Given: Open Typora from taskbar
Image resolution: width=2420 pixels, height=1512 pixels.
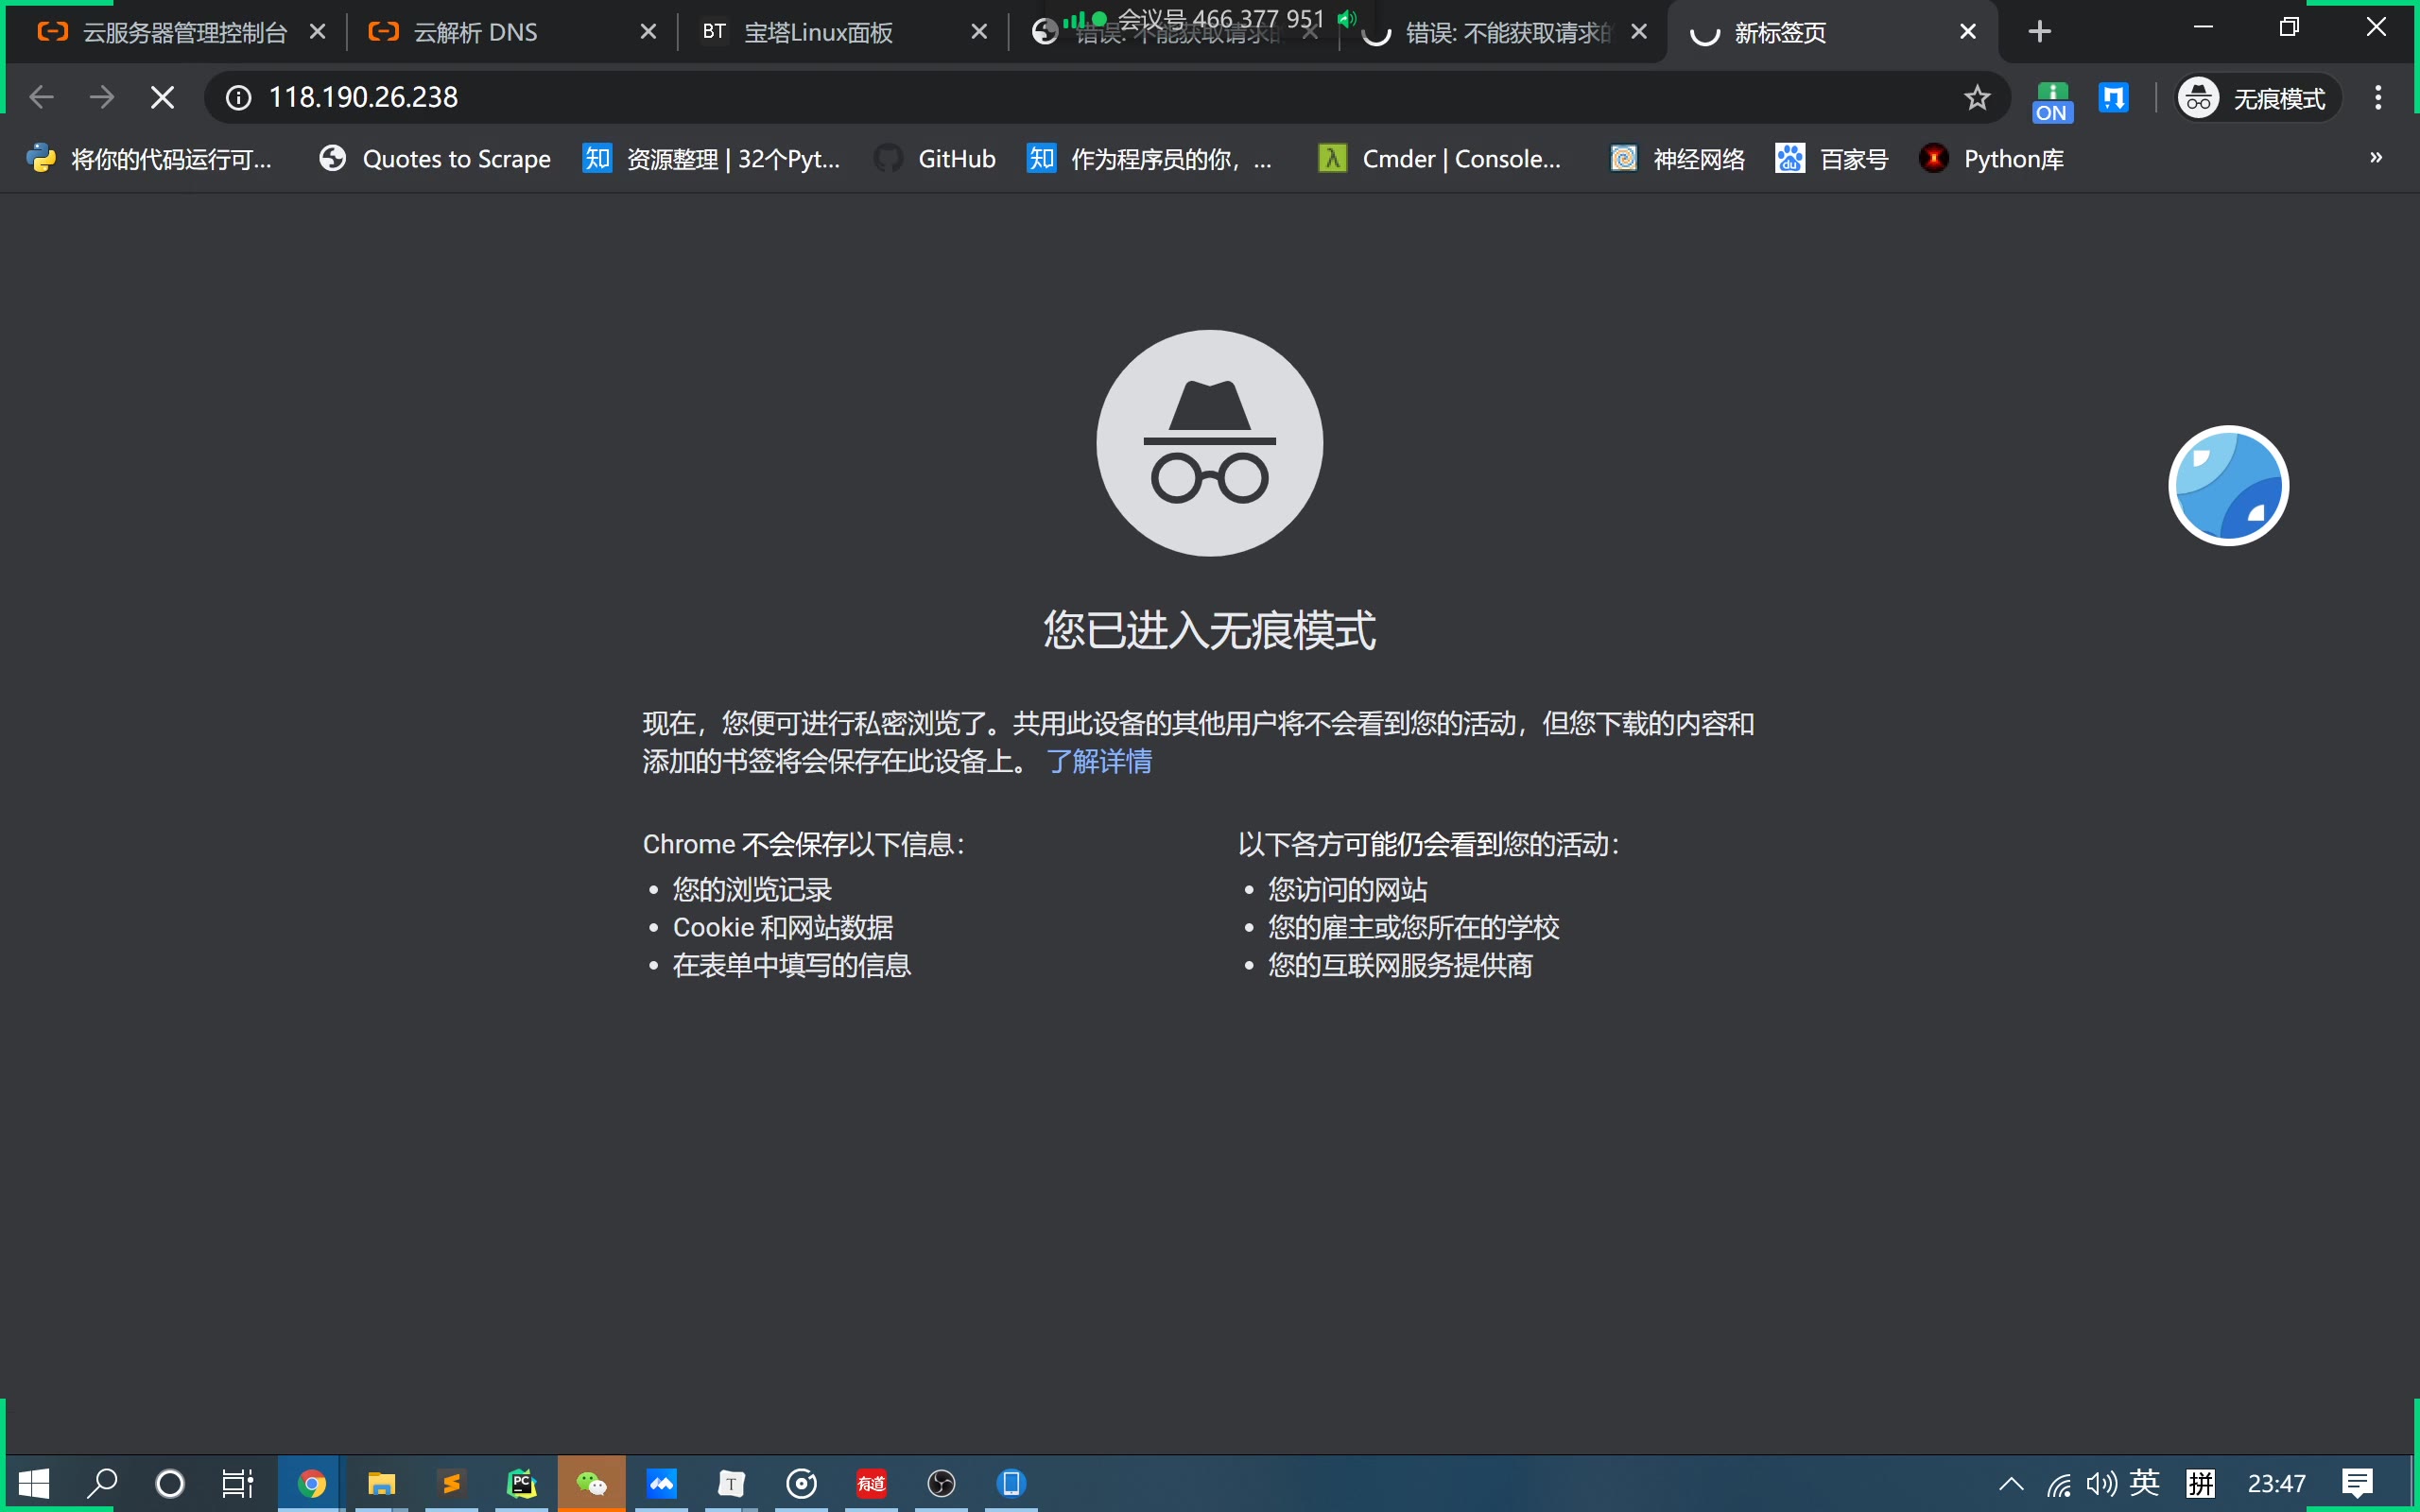Looking at the screenshot, I should coord(732,1483).
